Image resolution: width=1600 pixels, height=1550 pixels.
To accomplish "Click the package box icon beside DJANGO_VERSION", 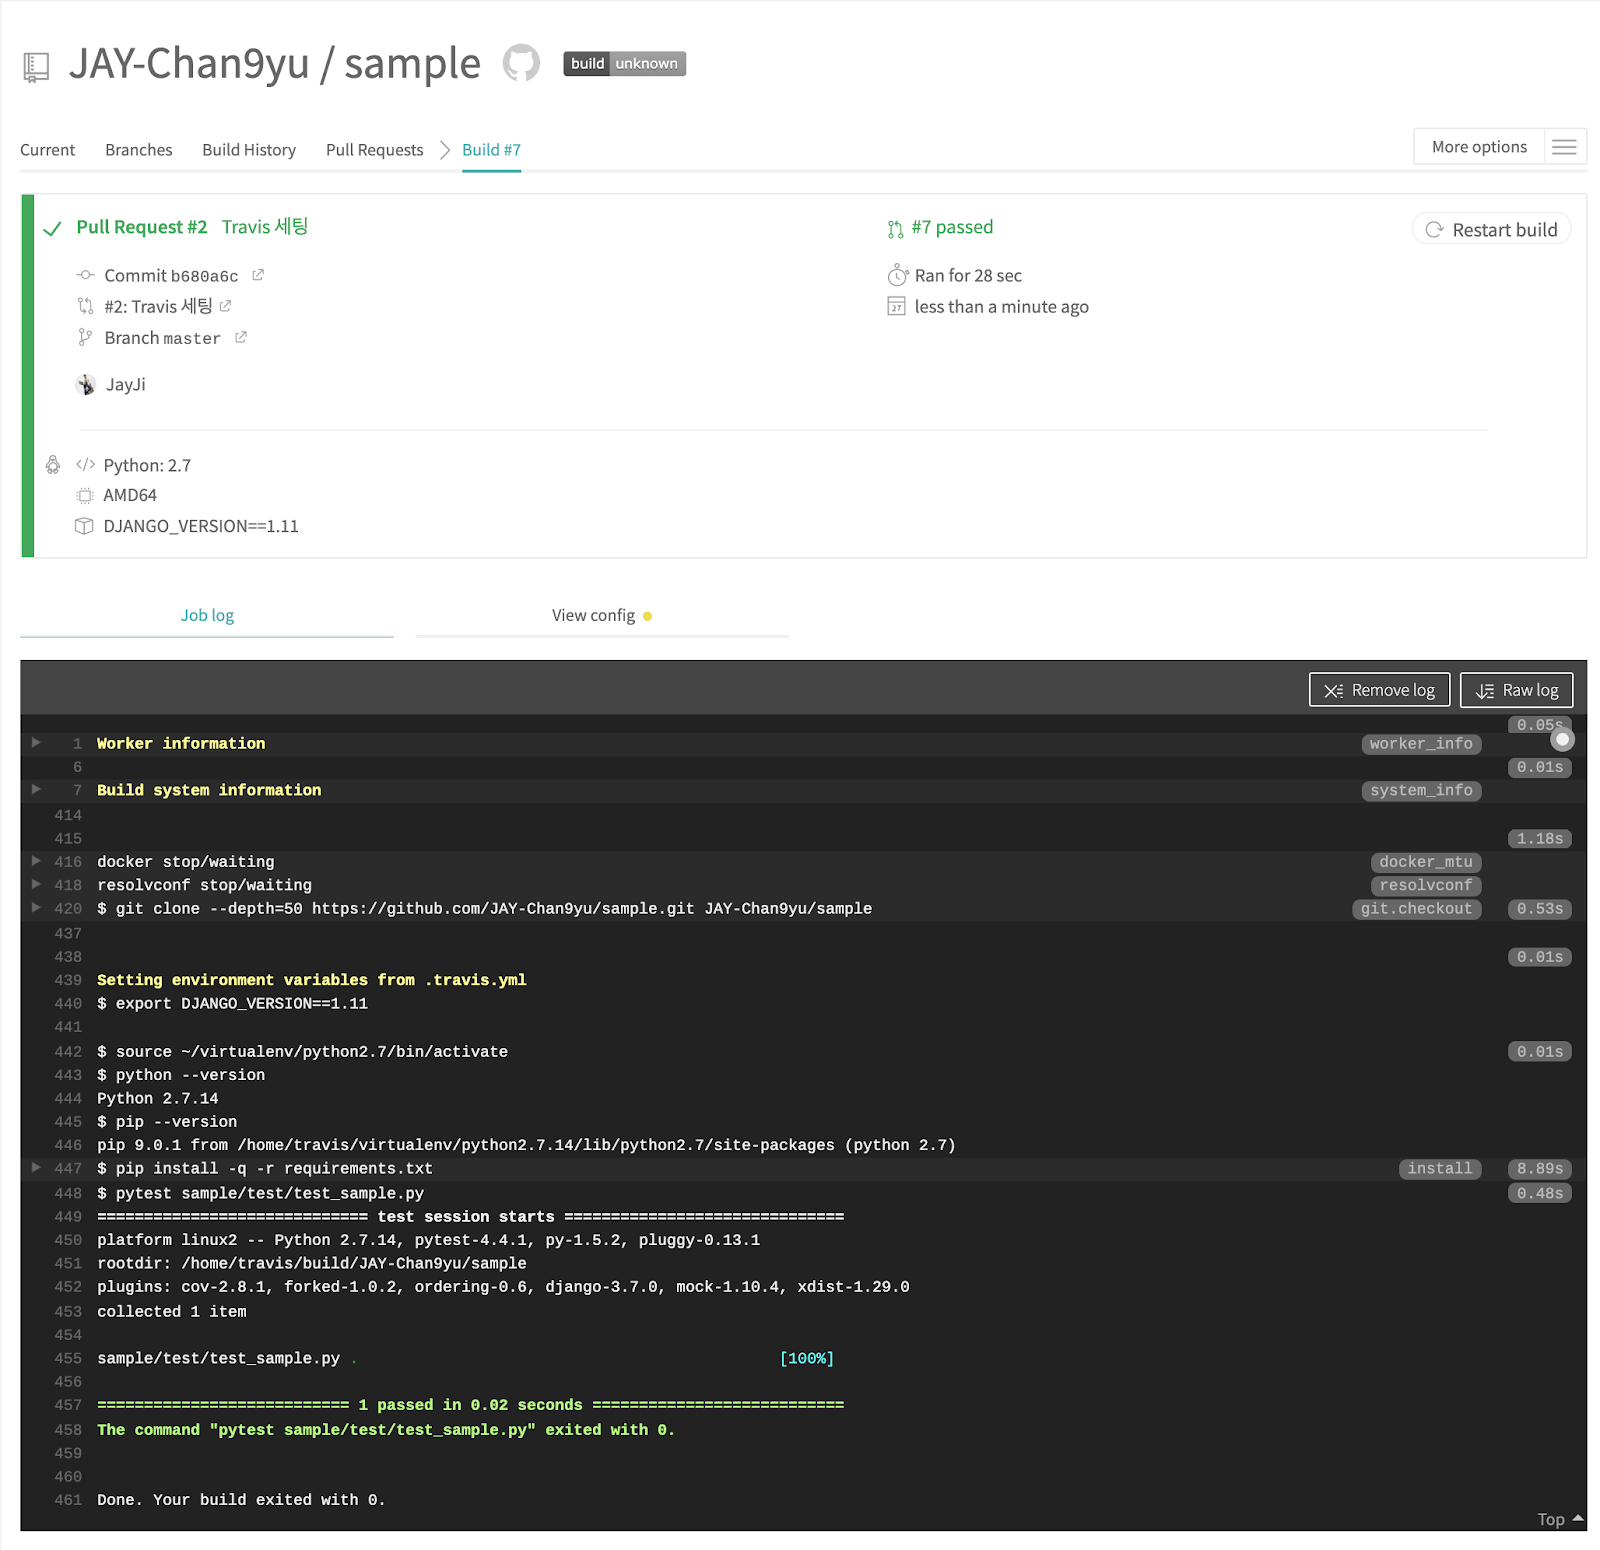I will tap(85, 526).
